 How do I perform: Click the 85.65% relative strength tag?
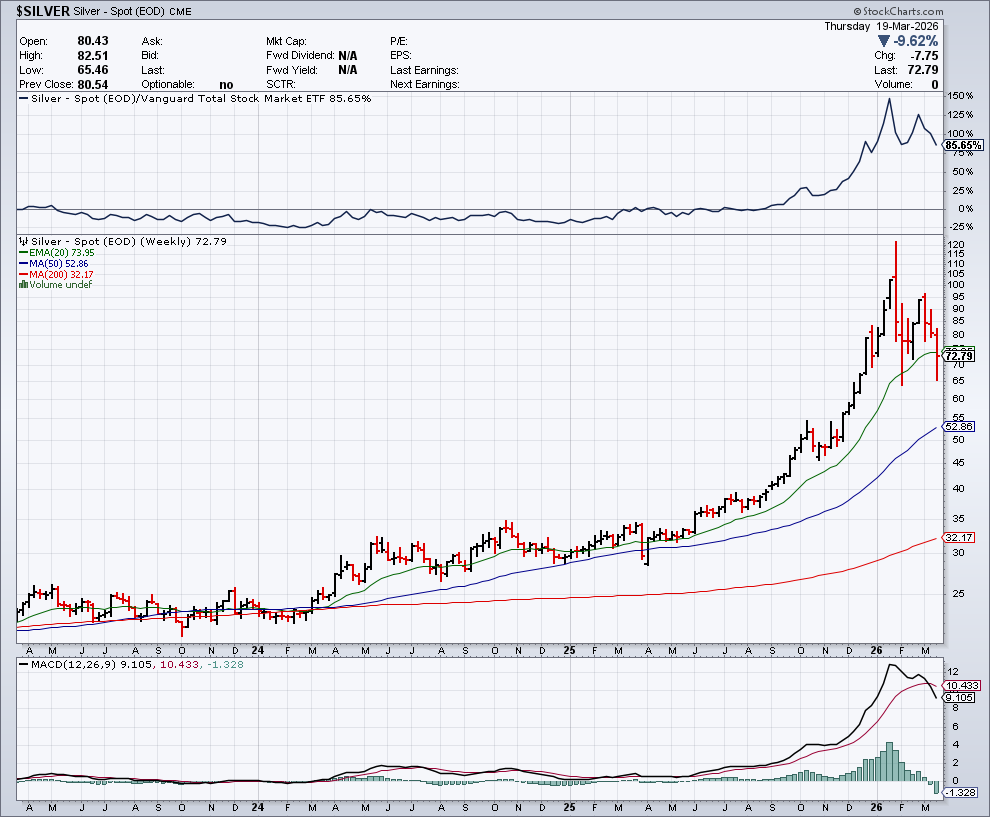click(962, 145)
